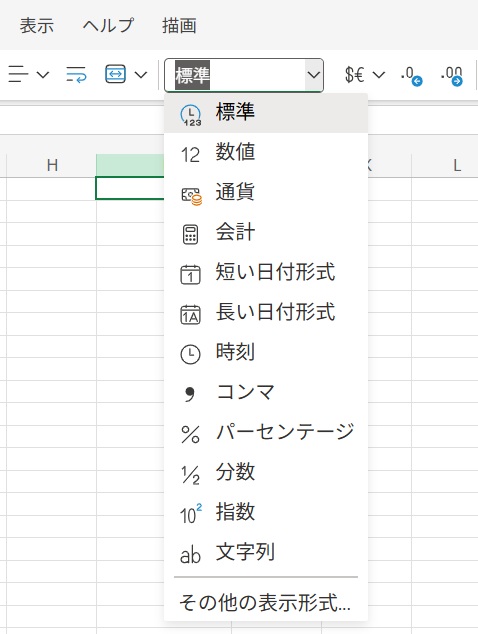This screenshot has height=634, width=478.
Task: Select the 数値 number format
Action: click(266, 153)
